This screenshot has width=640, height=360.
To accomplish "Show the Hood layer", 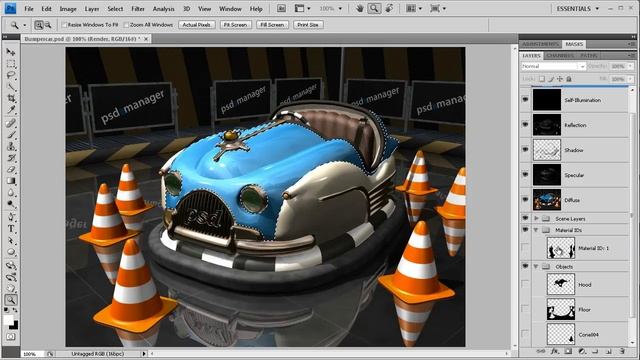I will click(x=525, y=284).
